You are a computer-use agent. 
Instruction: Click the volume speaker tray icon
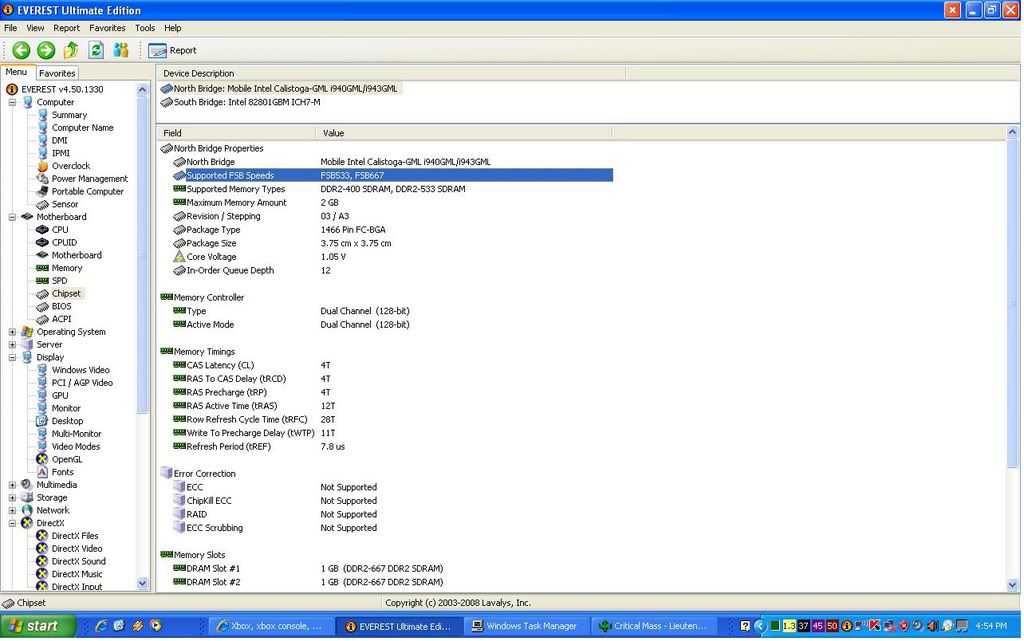pos(933,626)
